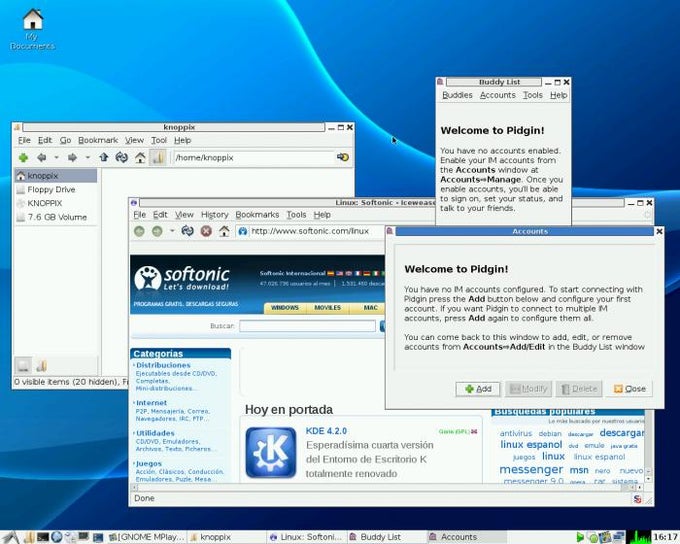Open the WINDOWS tab on Softonic
680x544 pixels.
285,308
